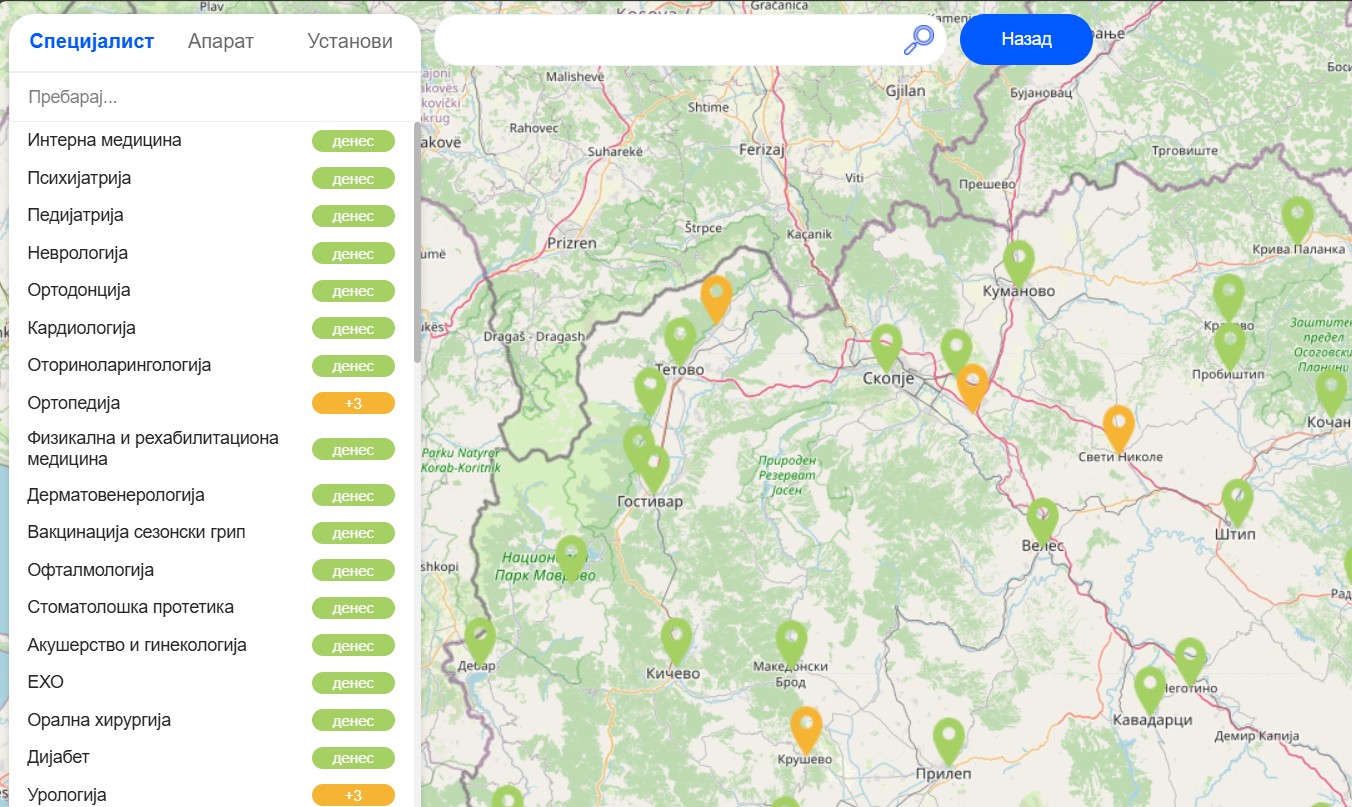Open the green map pin at Крива Паланка
1352x807 pixels.
point(1297,219)
